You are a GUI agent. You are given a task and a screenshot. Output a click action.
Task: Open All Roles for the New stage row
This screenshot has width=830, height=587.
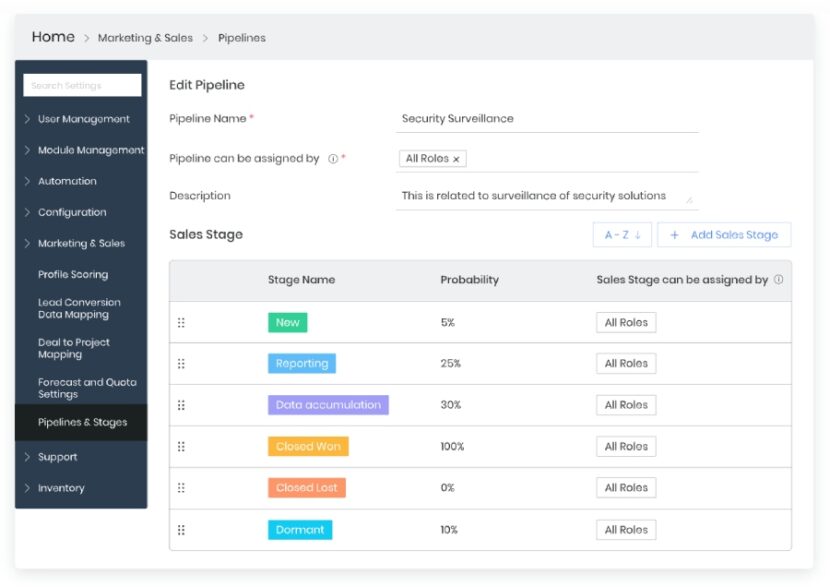(x=626, y=322)
